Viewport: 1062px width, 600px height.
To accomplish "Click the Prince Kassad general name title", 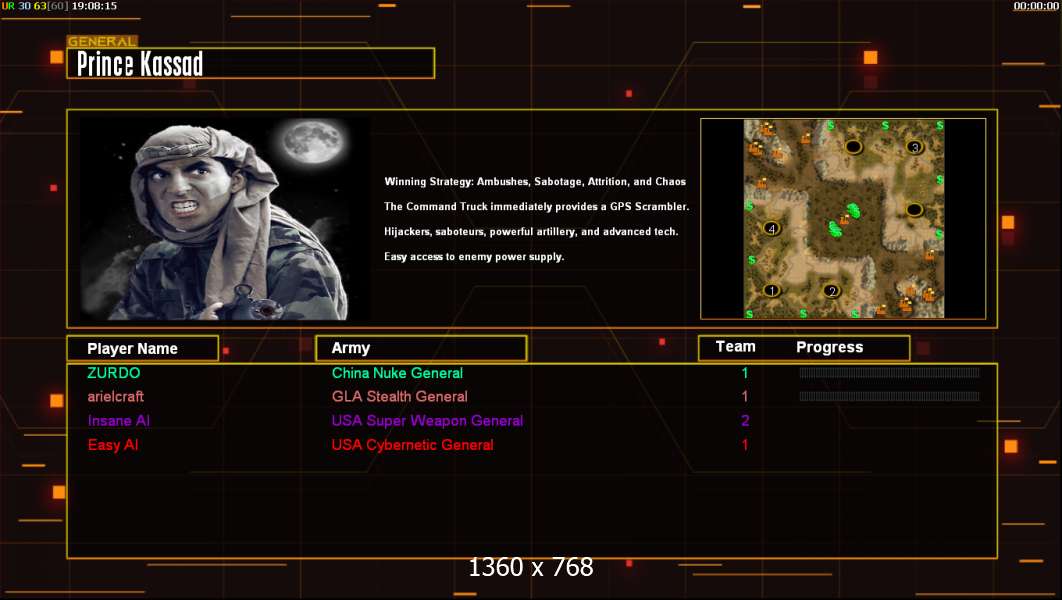I will pos(140,64).
